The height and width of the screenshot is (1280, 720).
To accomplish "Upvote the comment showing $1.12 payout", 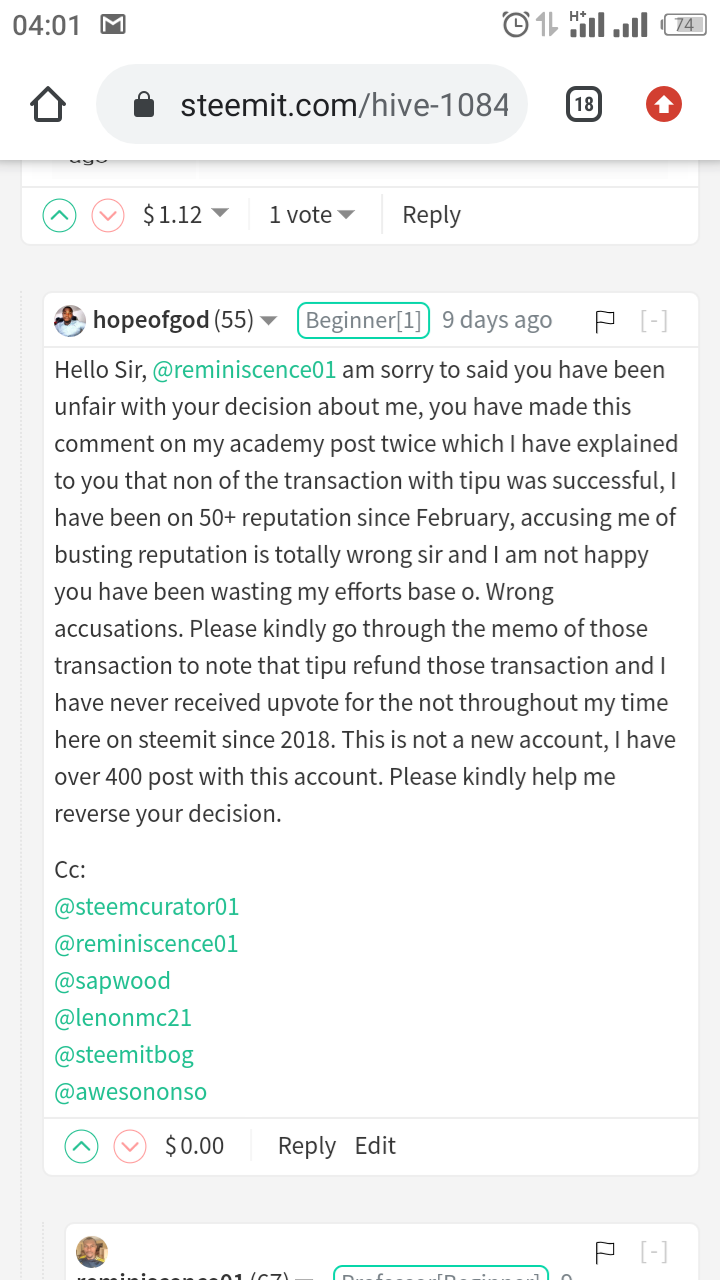I will [x=60, y=215].
